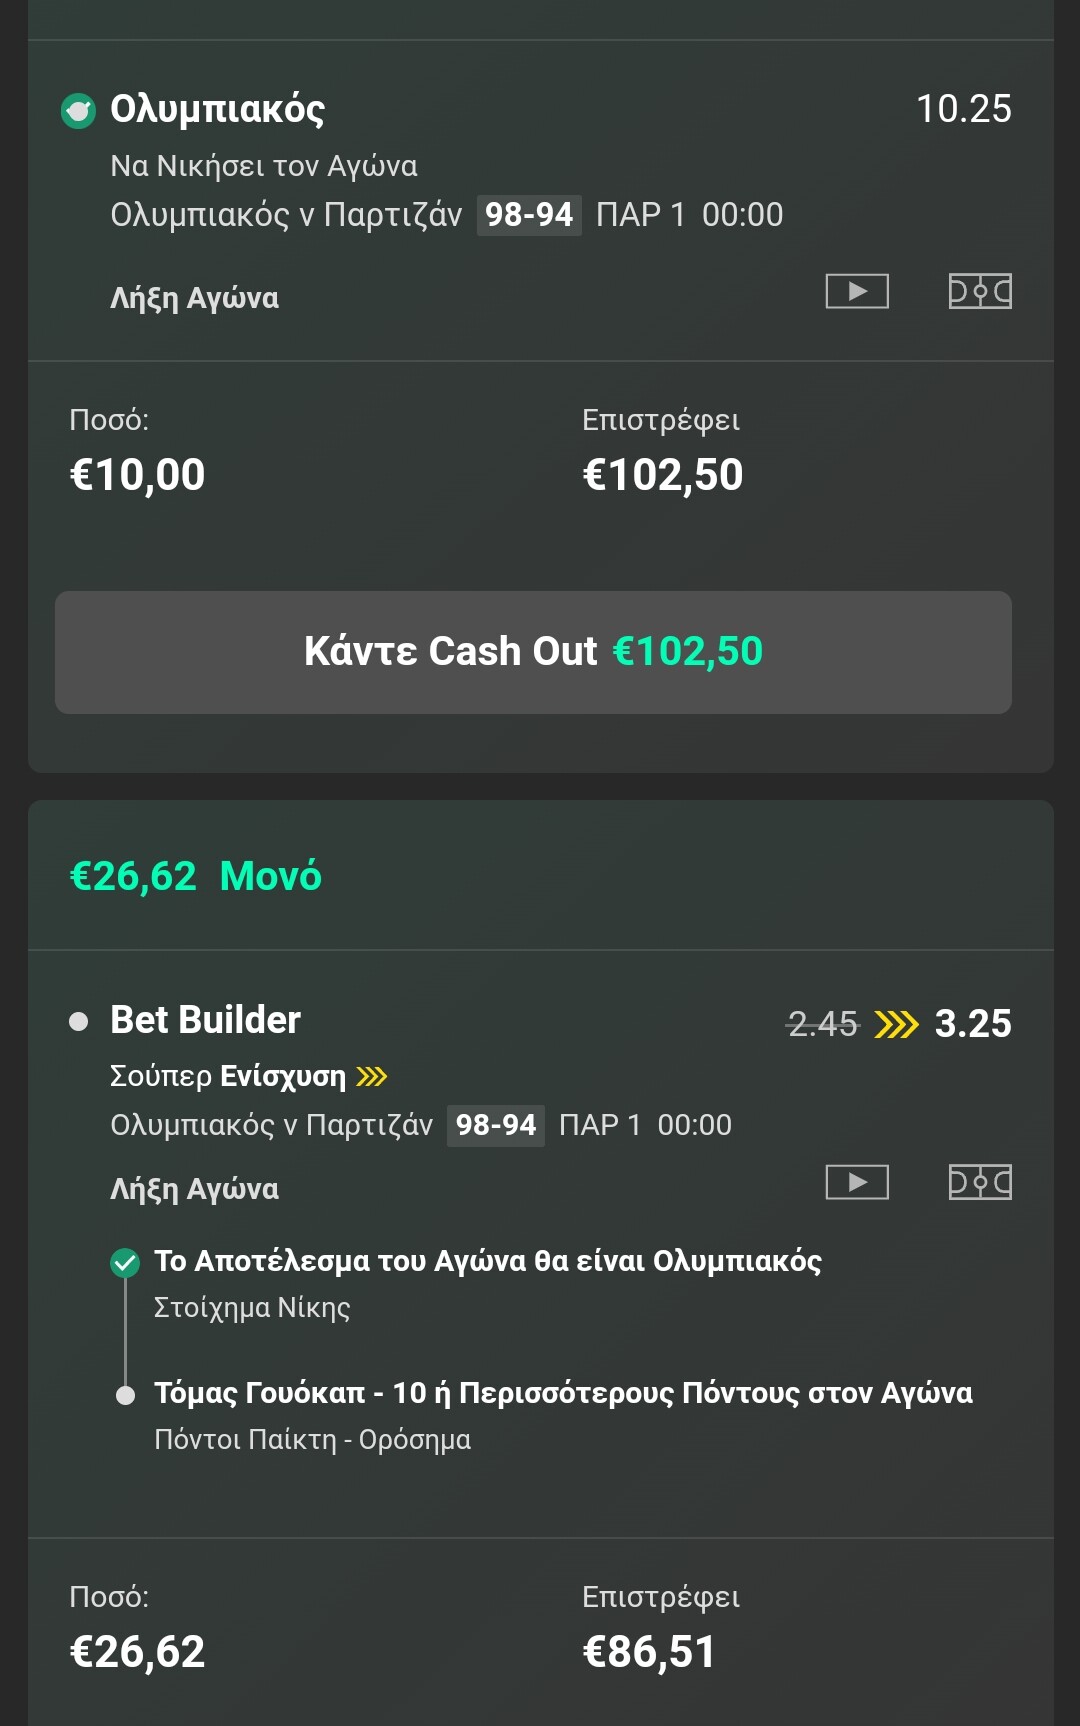Open match court icon for Ολυμπιακός bet
Image resolution: width=1080 pixels, height=1726 pixels.
980,291
